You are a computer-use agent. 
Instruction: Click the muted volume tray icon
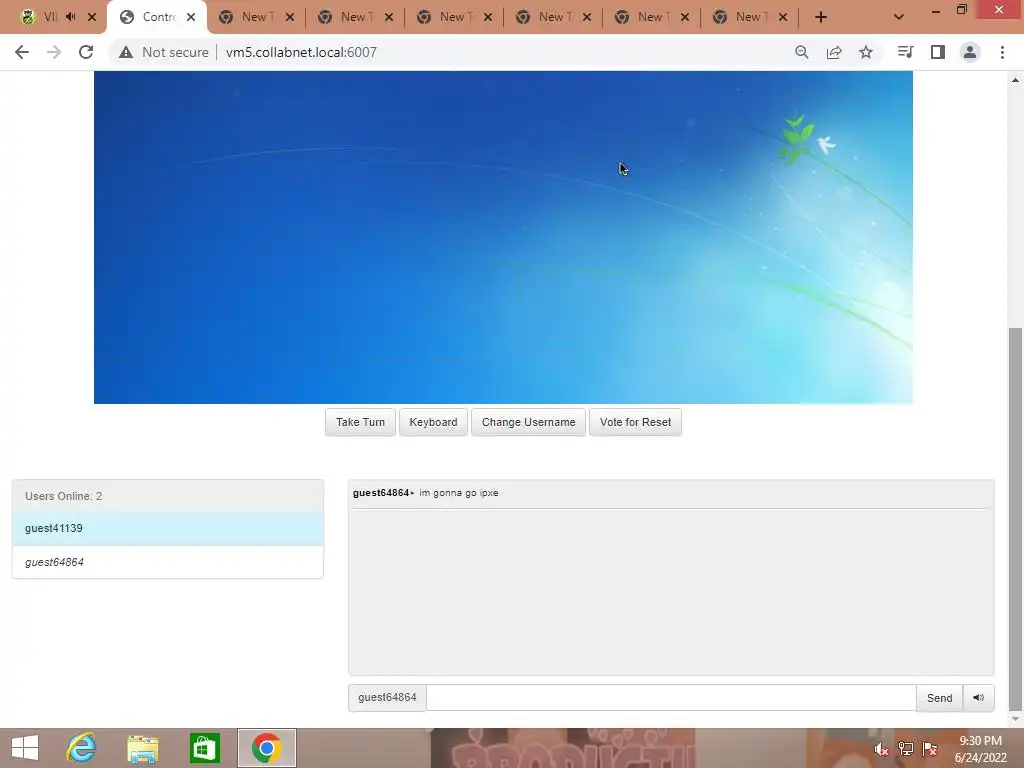[881, 749]
